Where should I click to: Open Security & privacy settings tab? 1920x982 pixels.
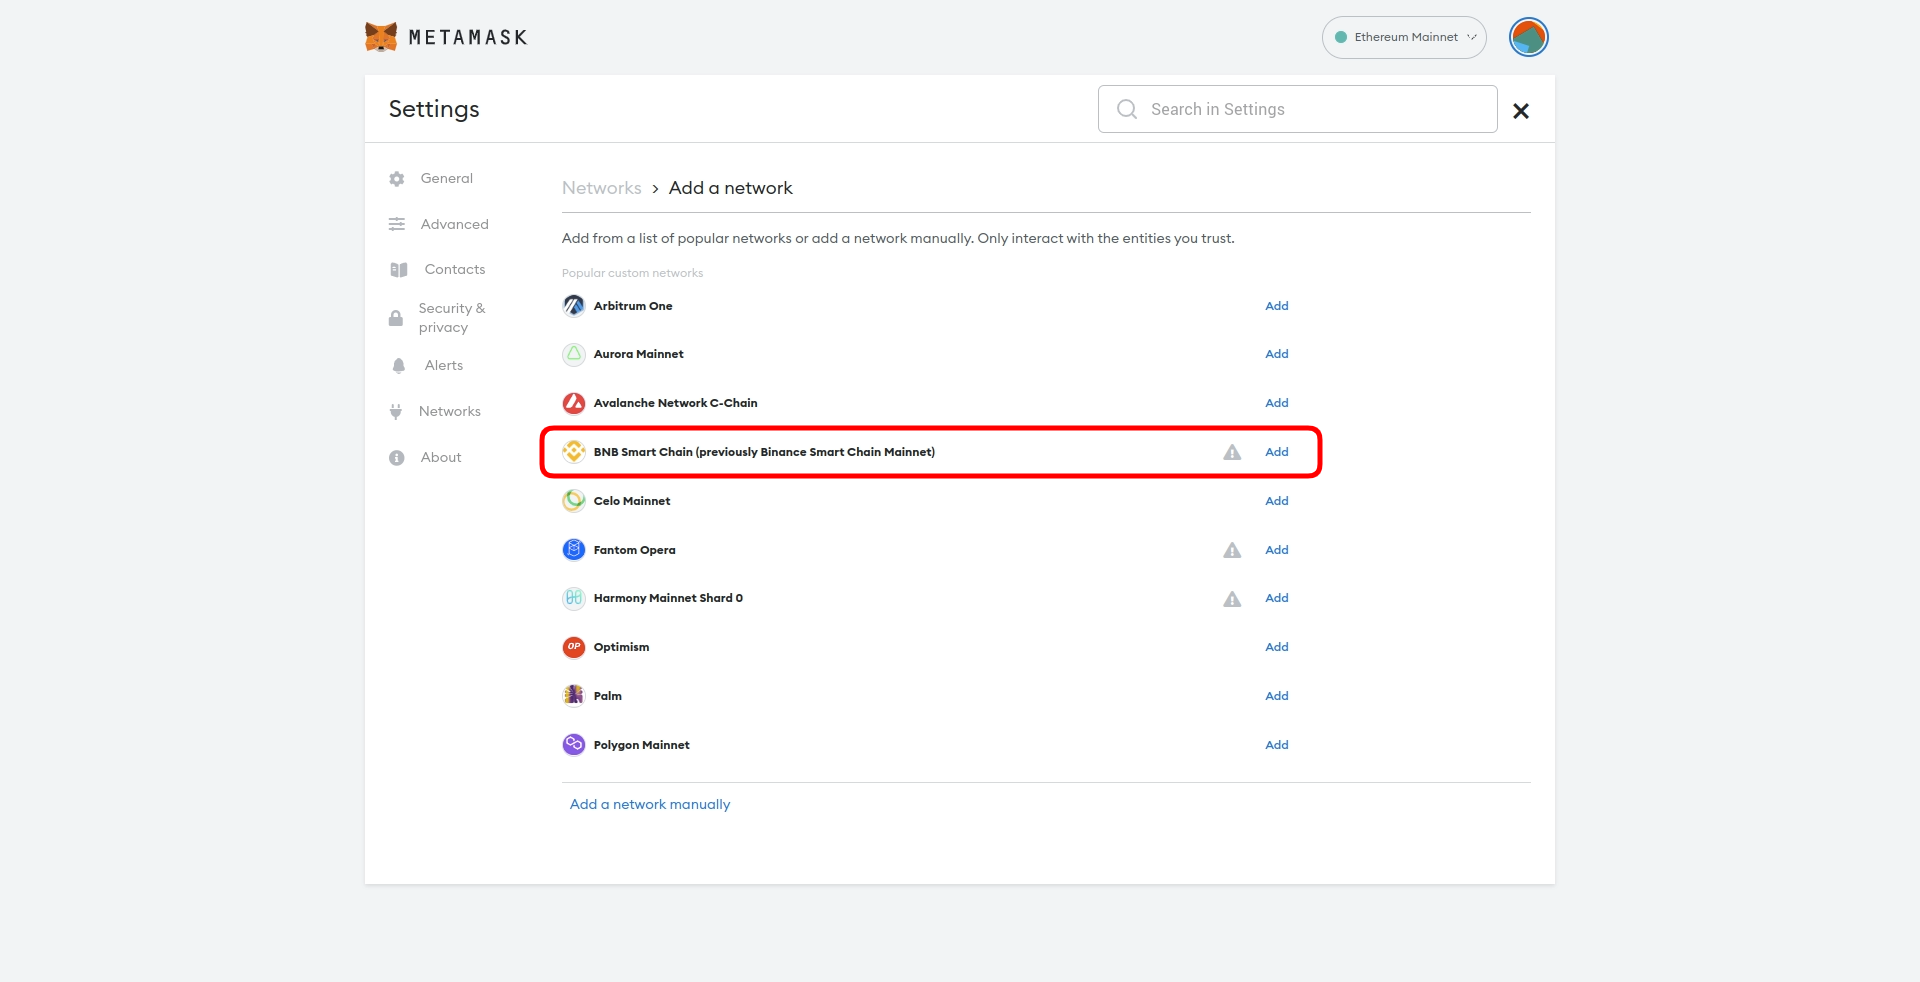pos(451,318)
